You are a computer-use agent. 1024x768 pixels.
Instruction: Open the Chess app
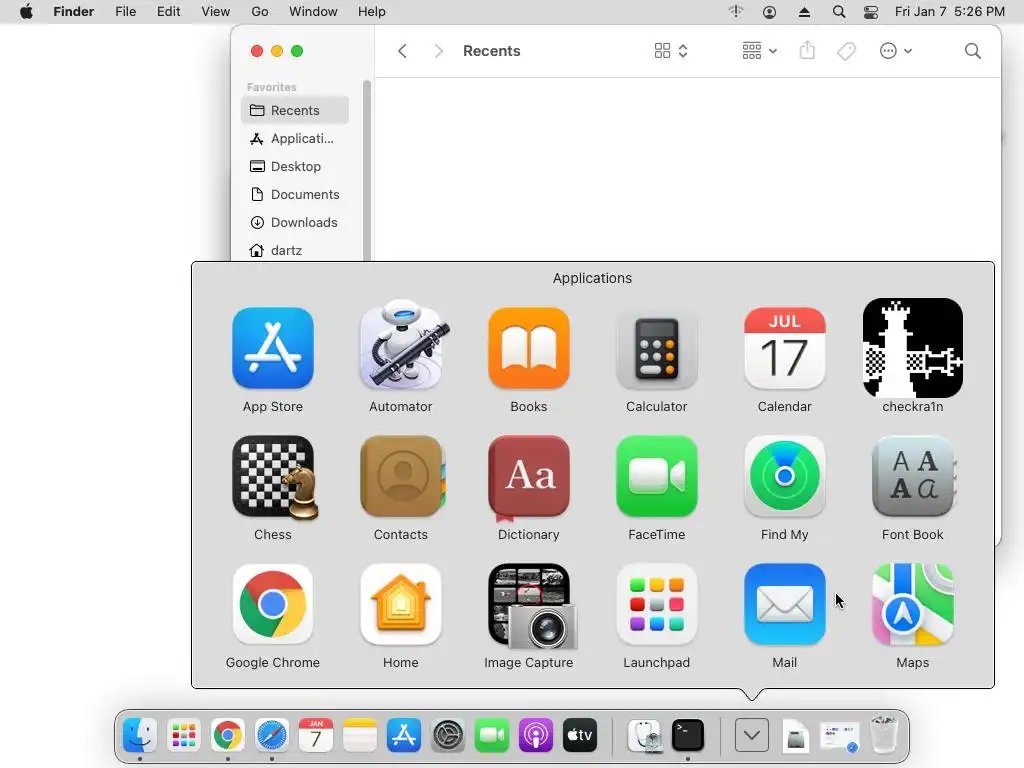pyautogui.click(x=274, y=477)
